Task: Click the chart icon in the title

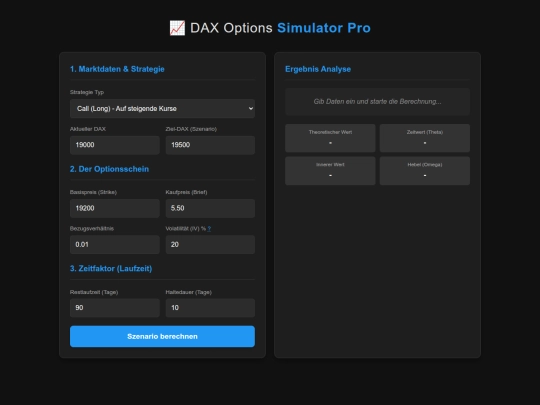Action: click(177, 28)
